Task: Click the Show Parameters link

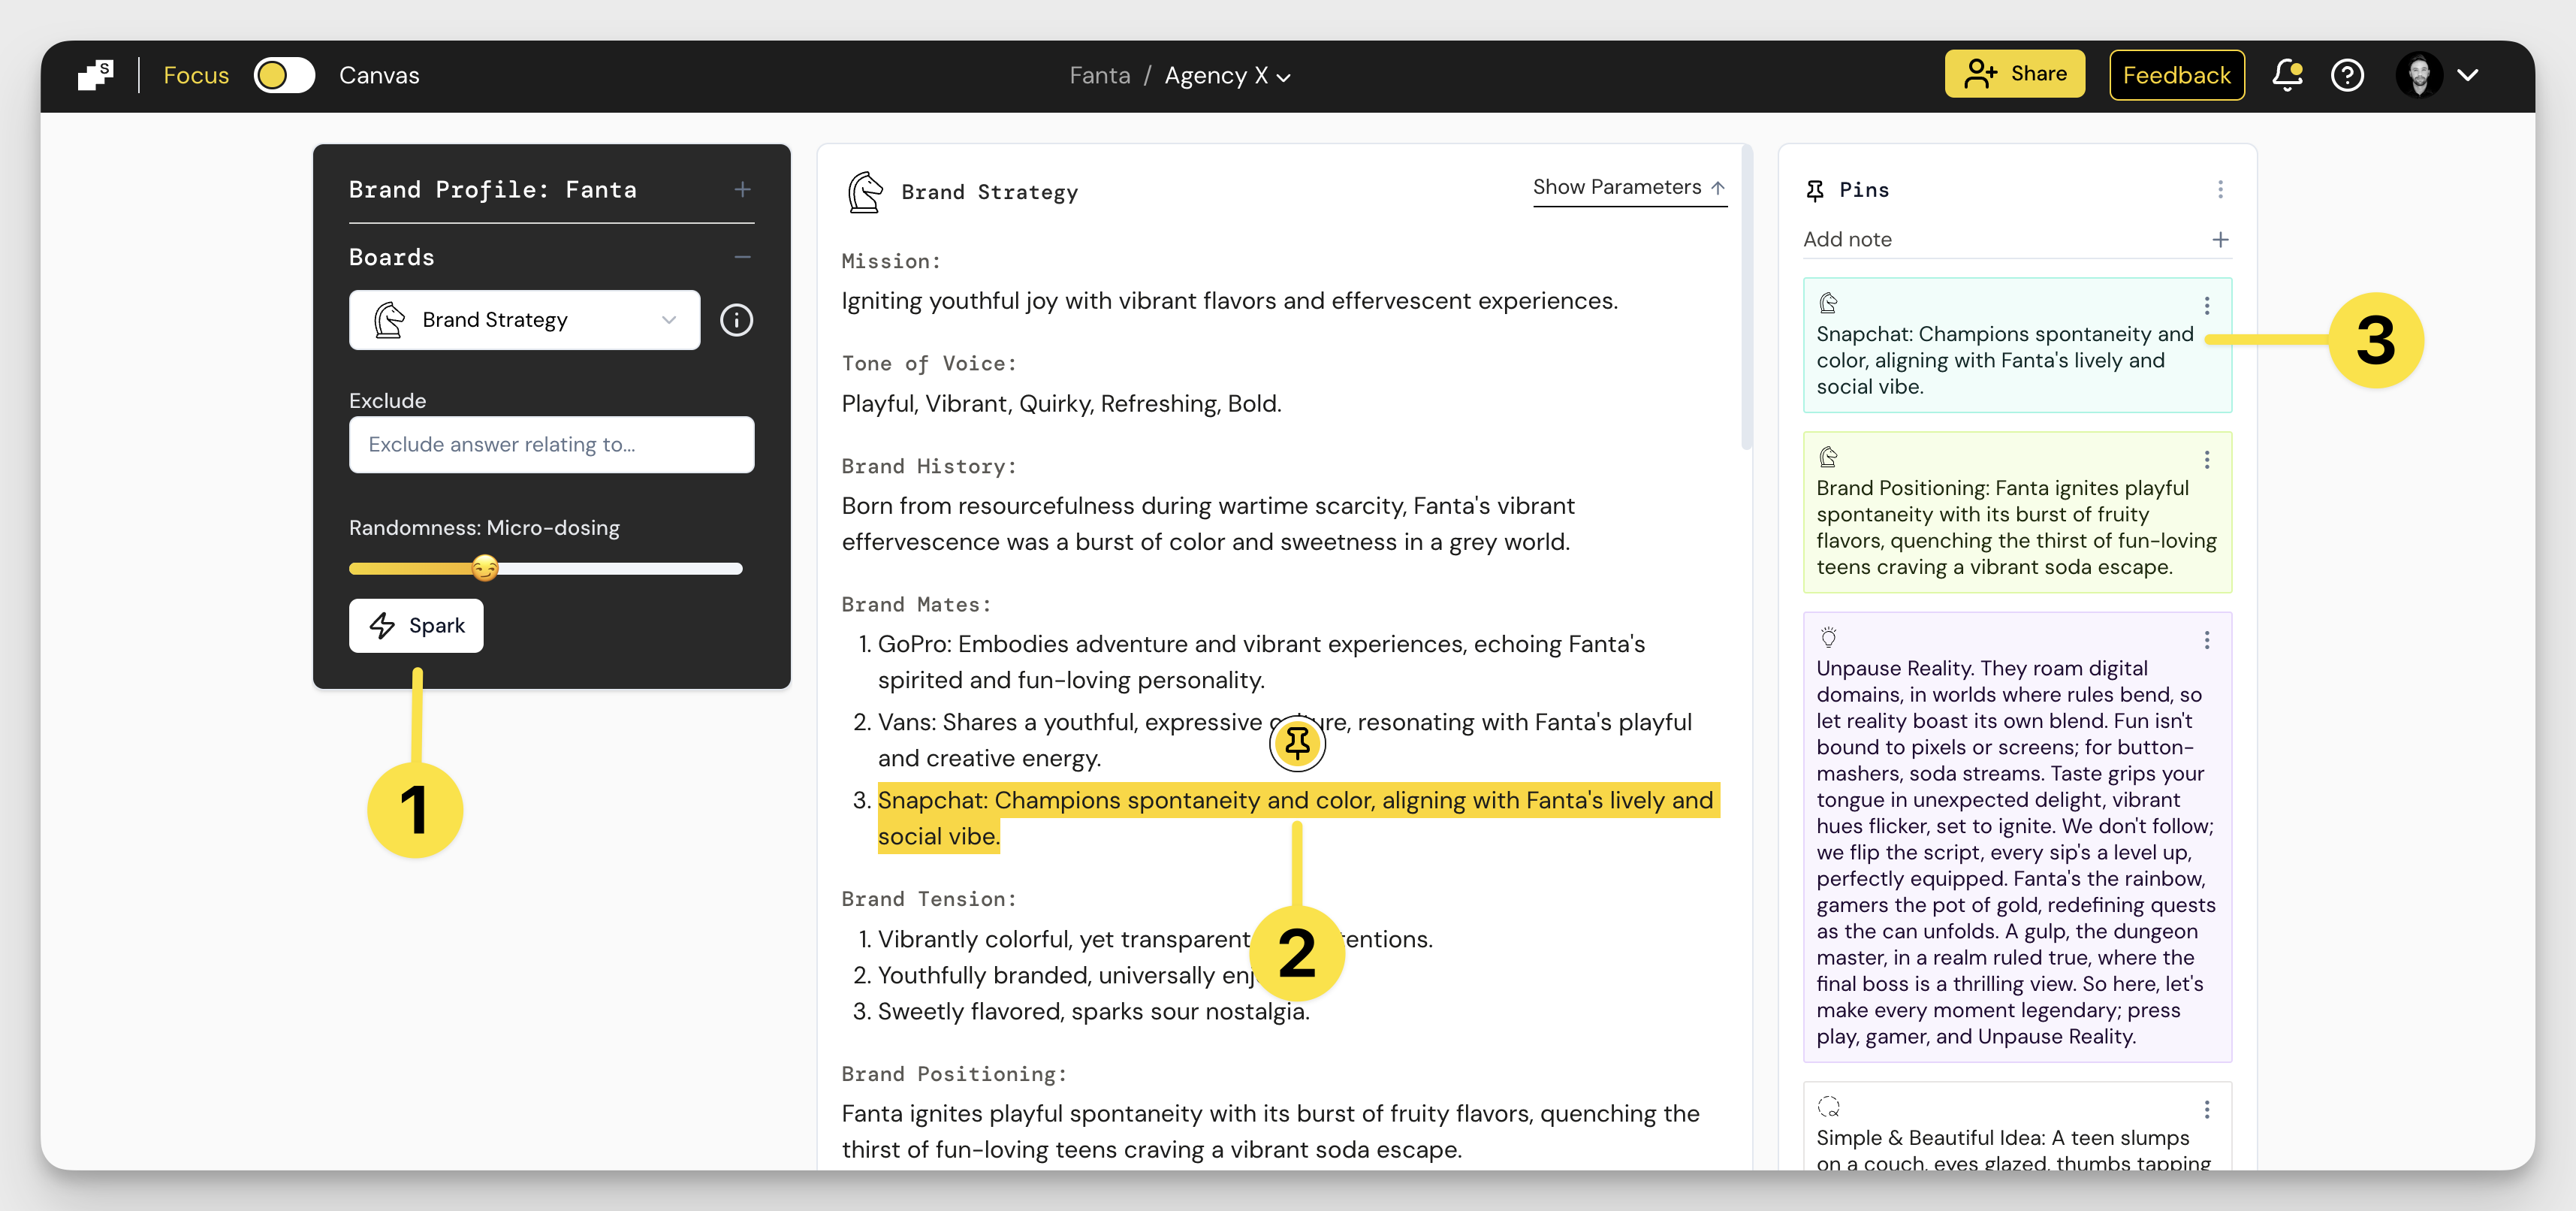Action: click(1628, 187)
